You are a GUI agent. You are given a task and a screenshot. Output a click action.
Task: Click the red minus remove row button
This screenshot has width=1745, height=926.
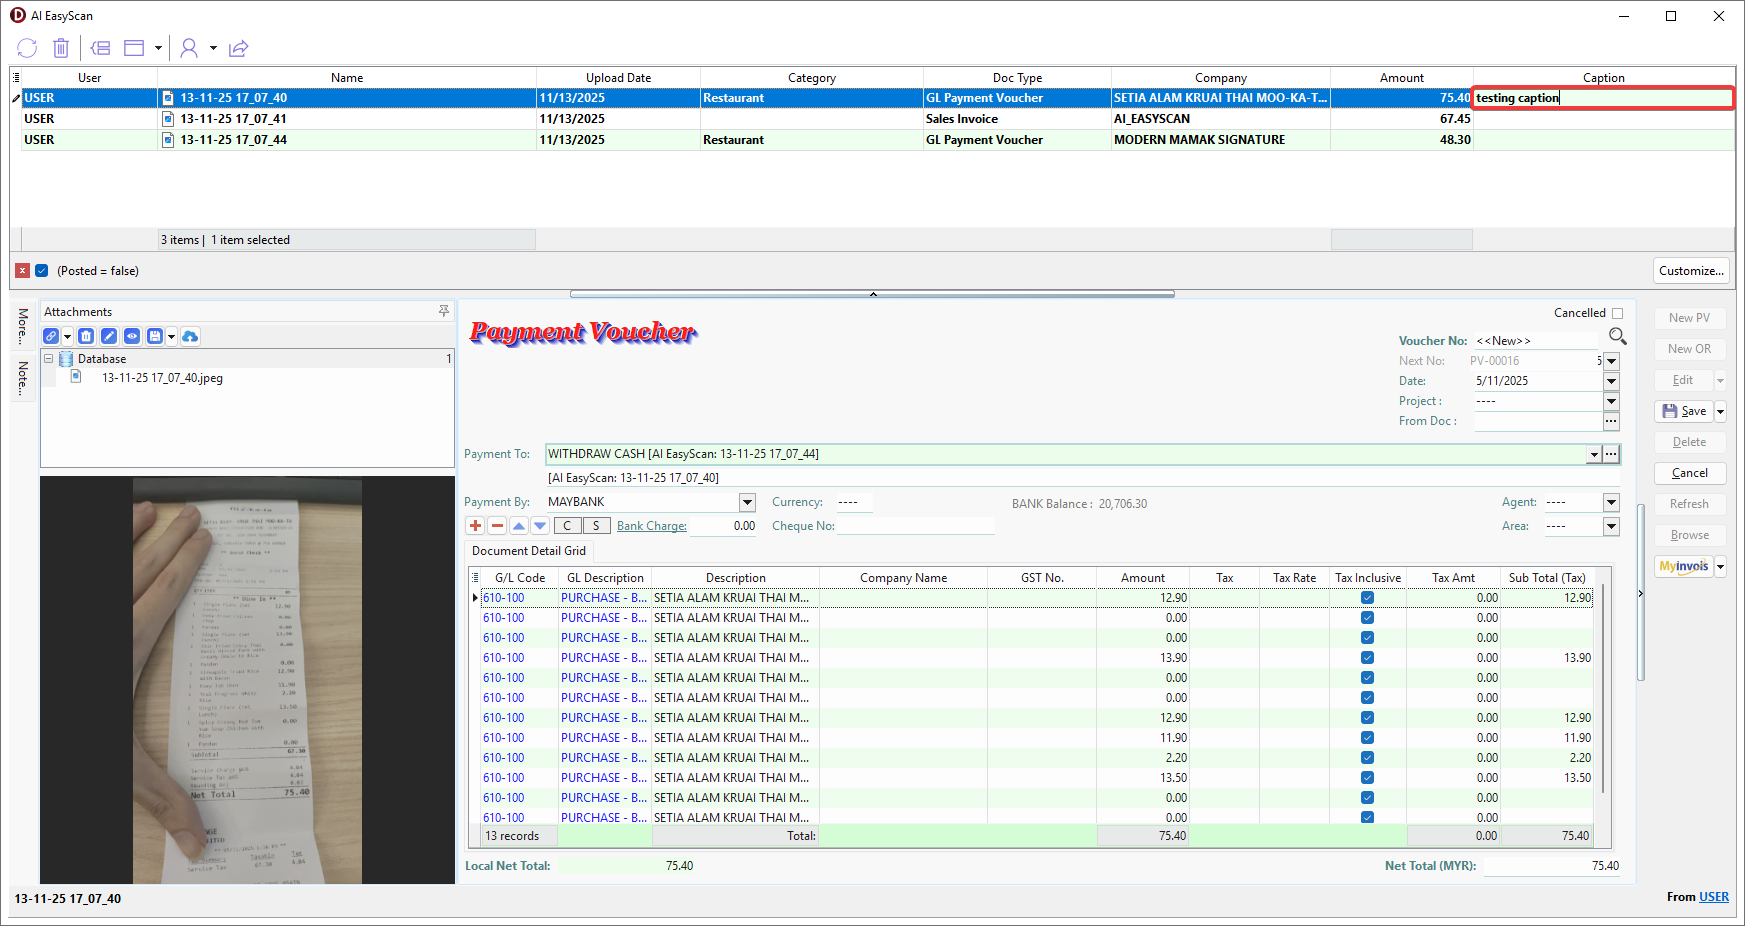[x=497, y=526]
